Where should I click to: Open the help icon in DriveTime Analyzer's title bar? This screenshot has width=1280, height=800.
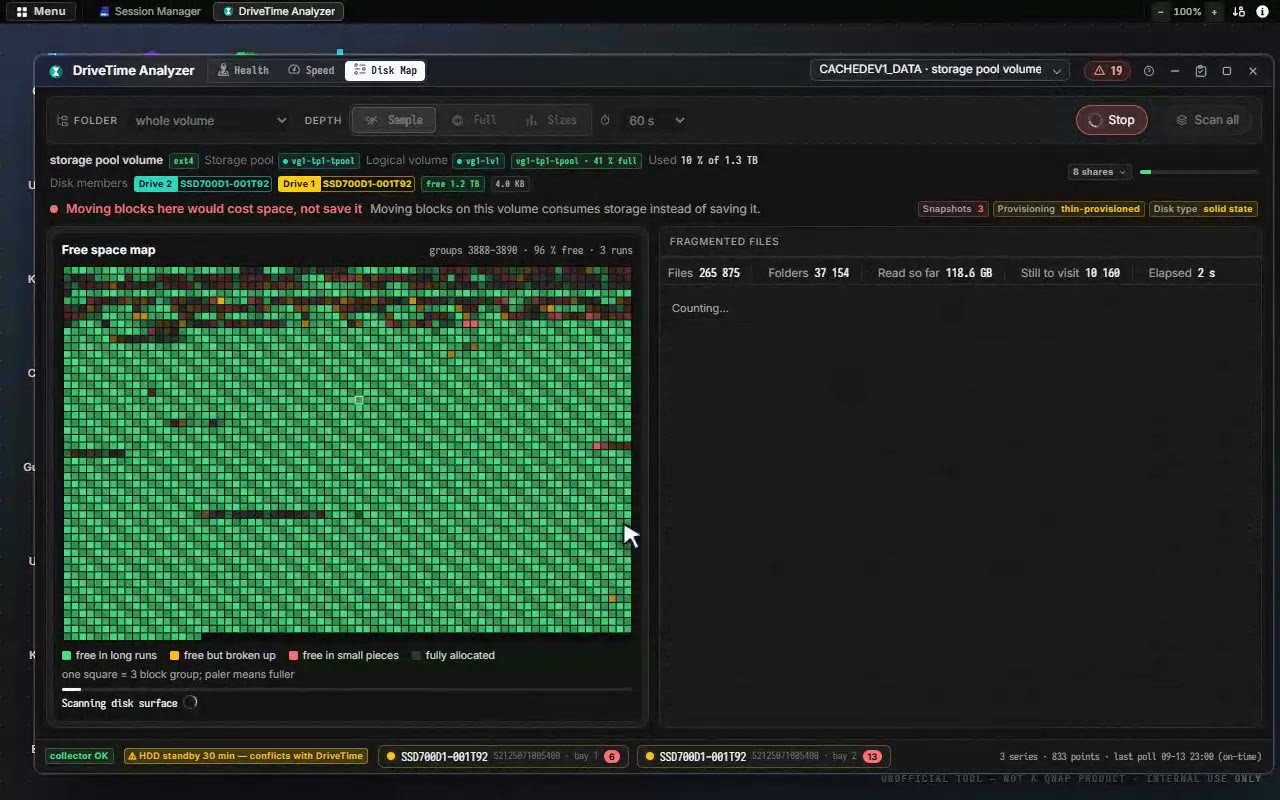click(1149, 71)
